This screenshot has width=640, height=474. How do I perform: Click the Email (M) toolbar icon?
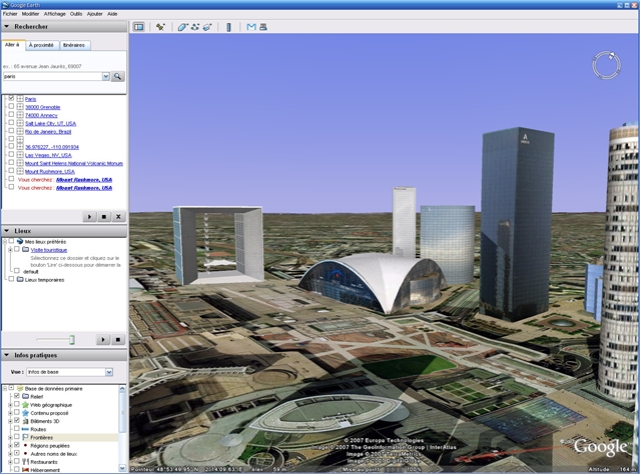click(x=251, y=27)
